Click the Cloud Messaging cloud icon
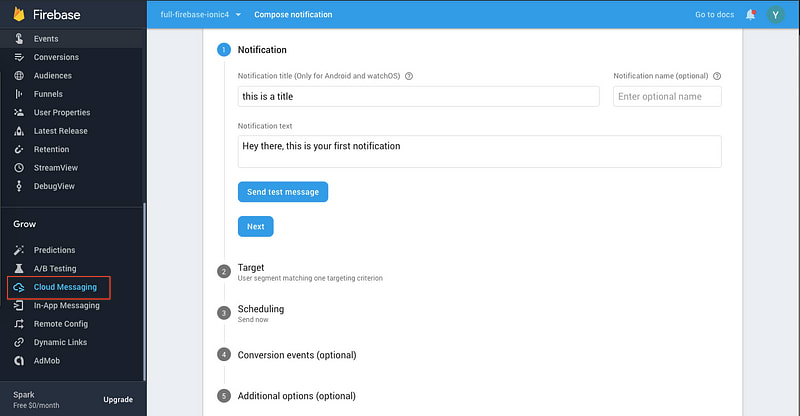 click(19, 287)
